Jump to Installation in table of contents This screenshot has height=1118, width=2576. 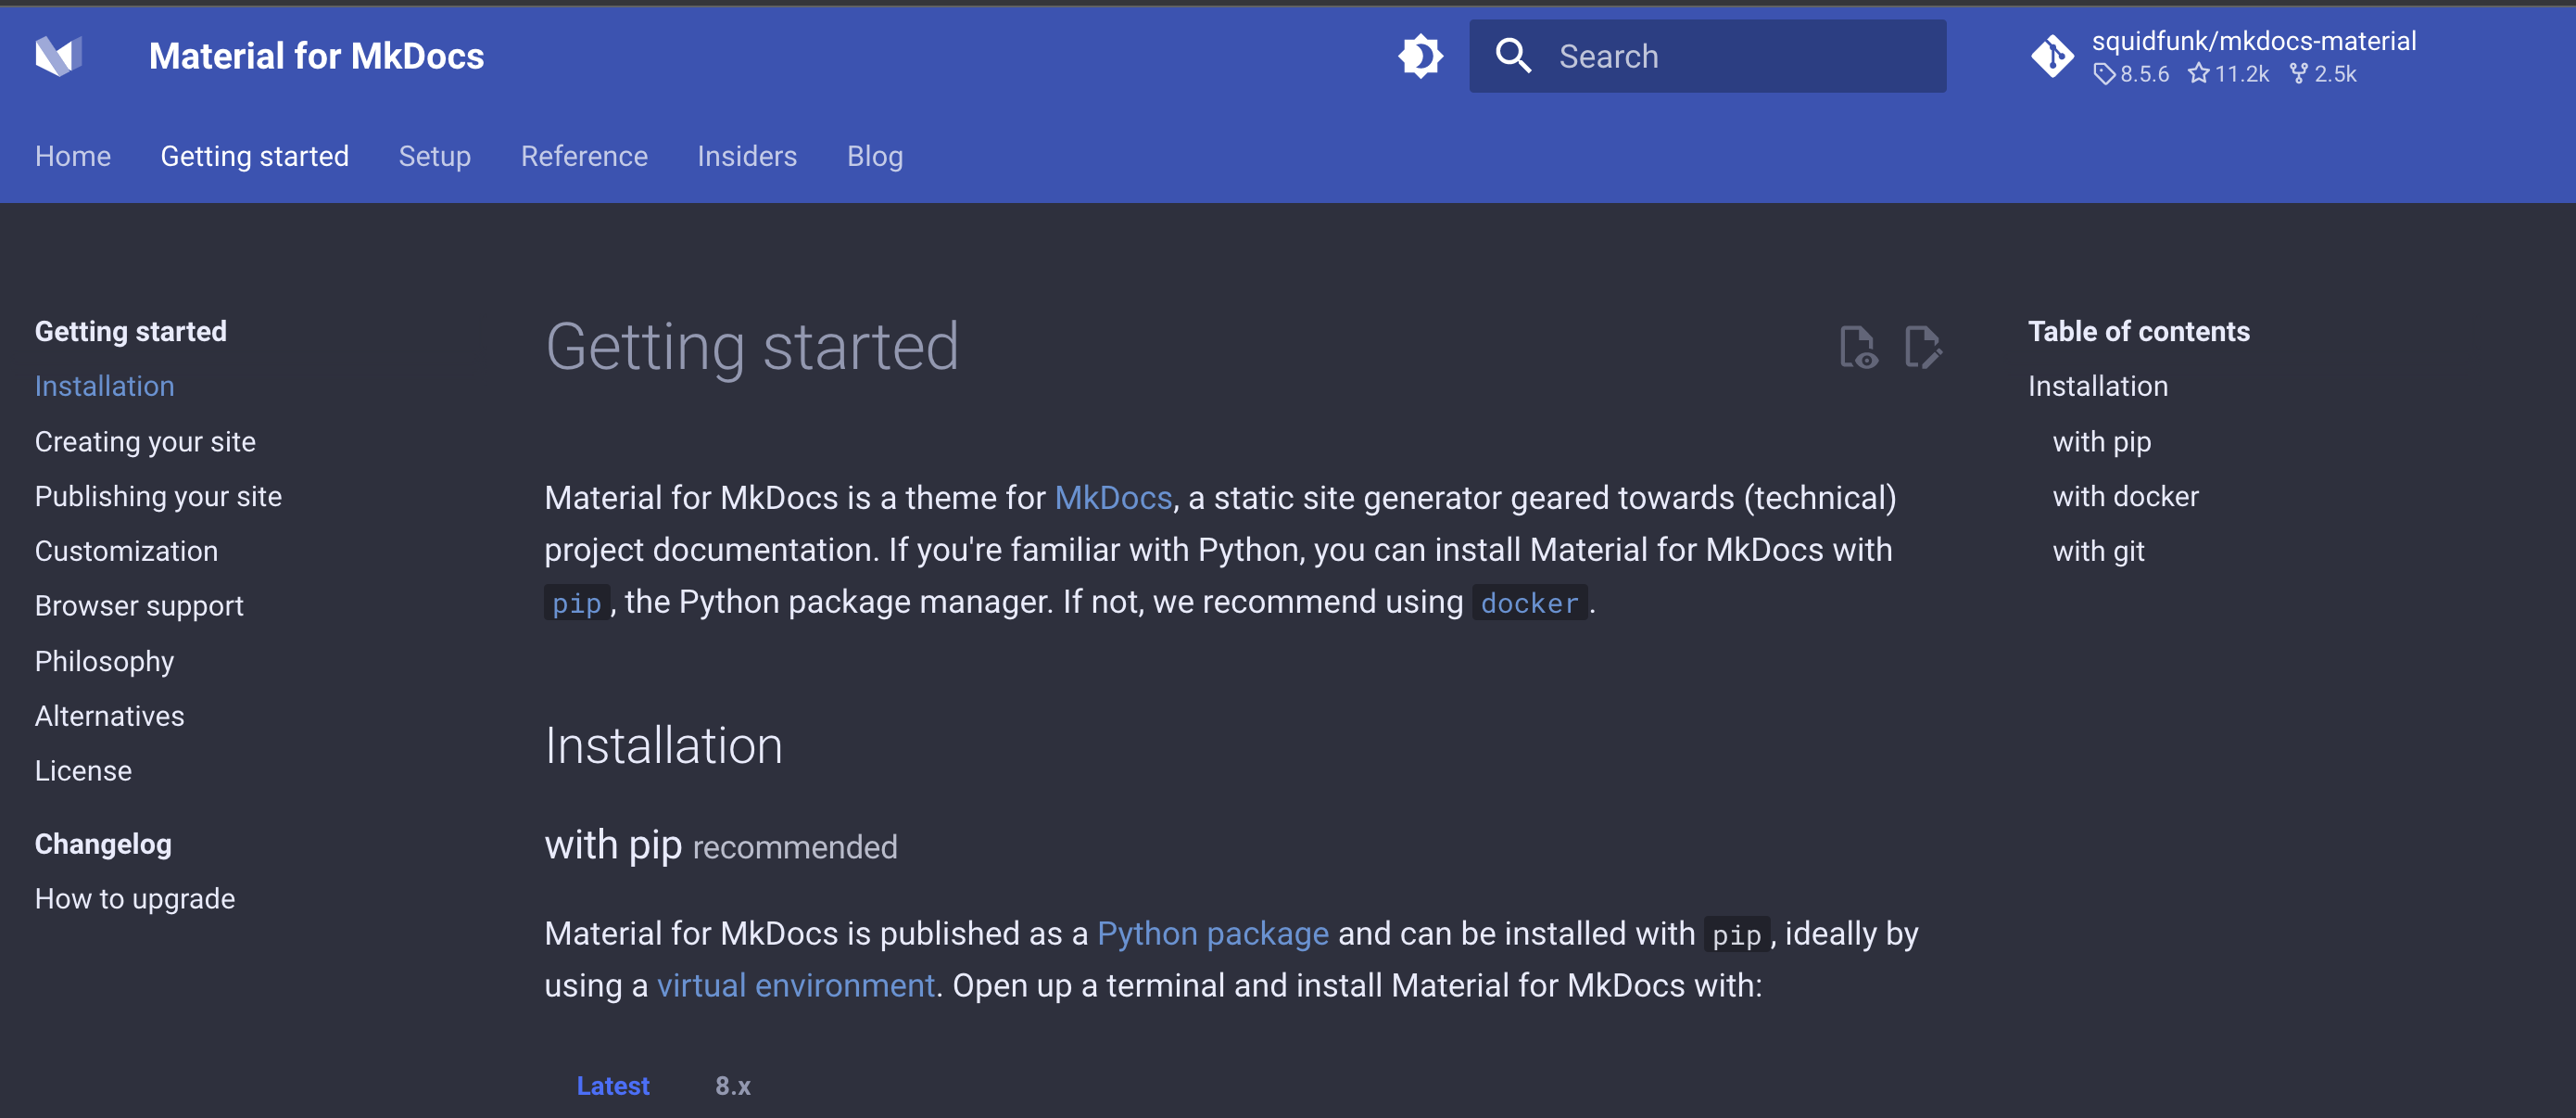point(2098,386)
